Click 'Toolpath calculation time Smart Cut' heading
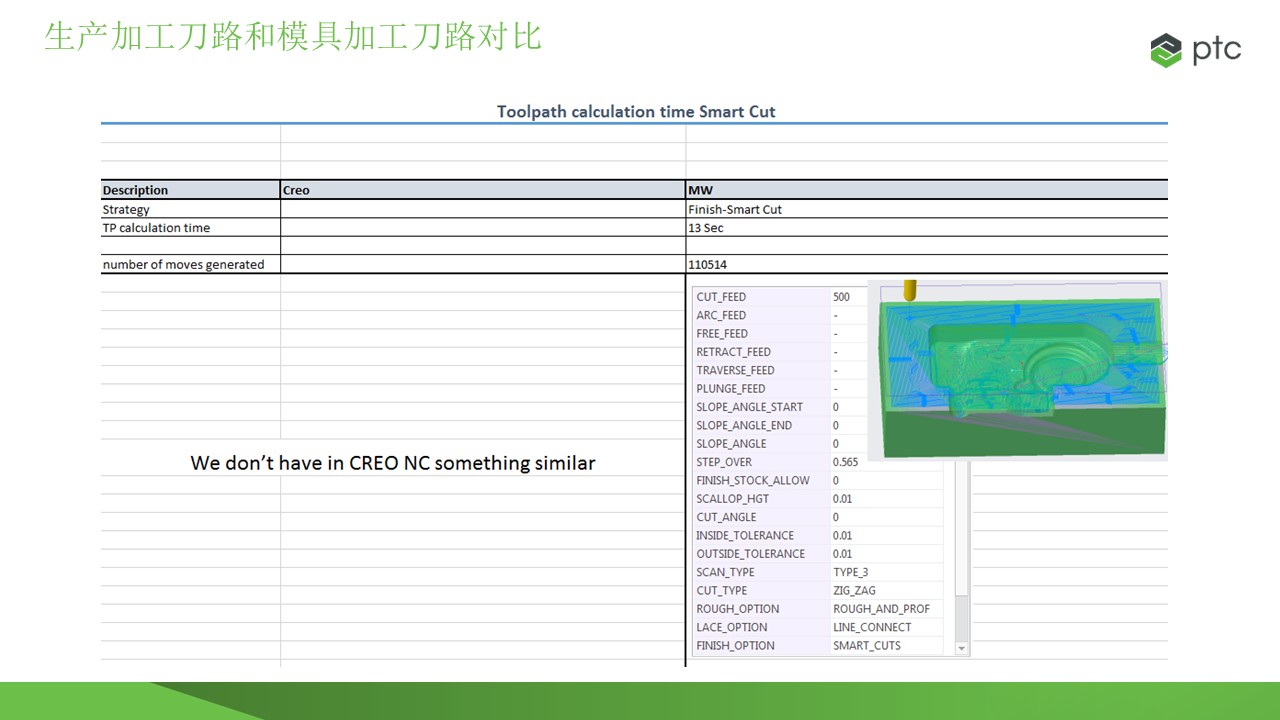This screenshot has height=720, width=1280. pos(636,112)
